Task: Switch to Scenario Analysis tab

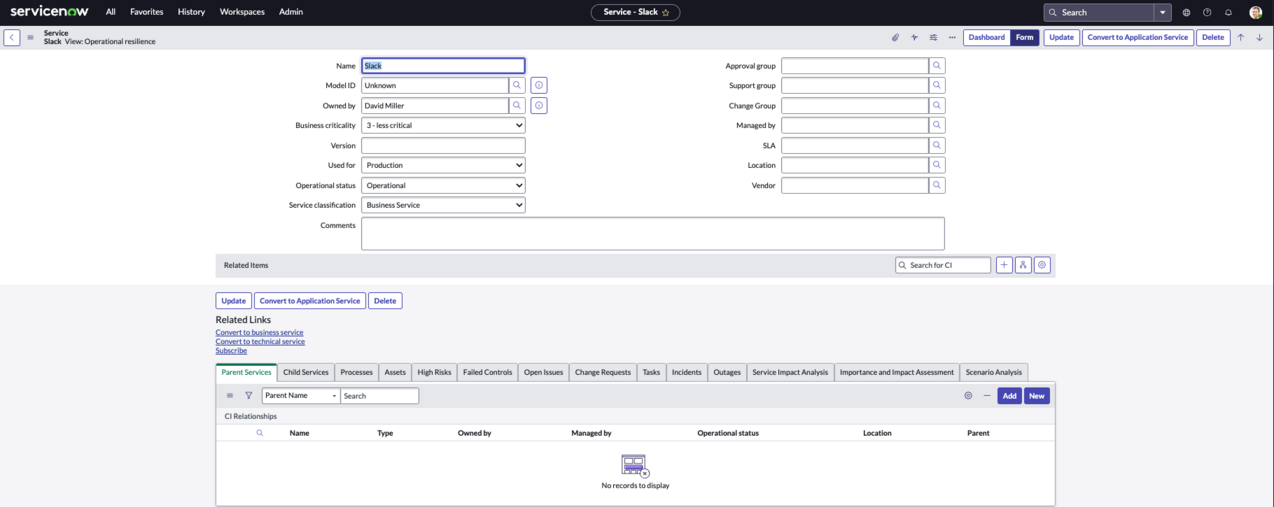Action: 994,372
